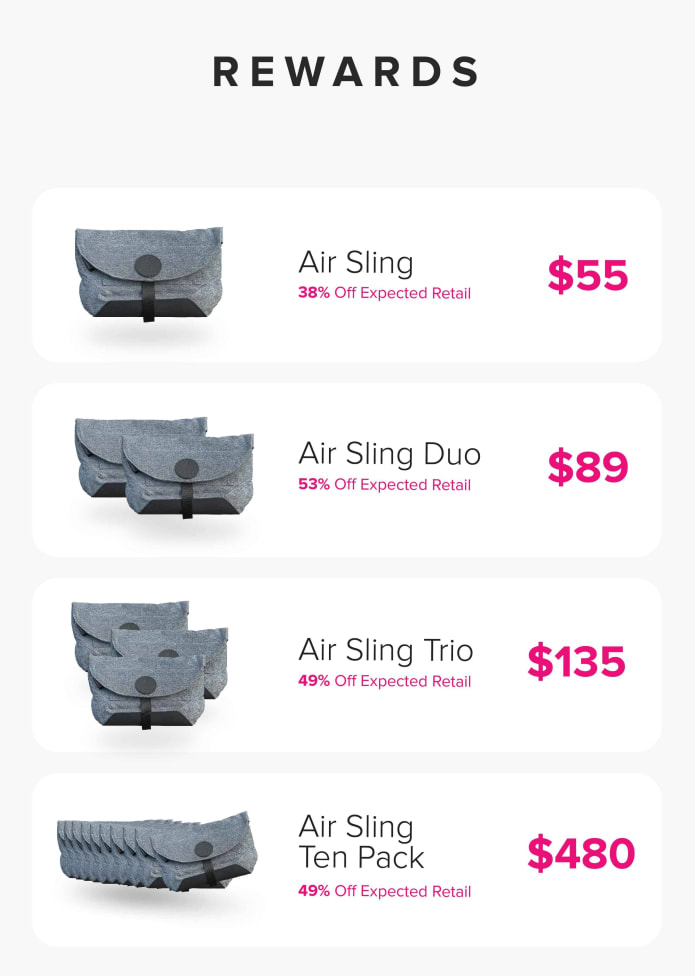Select the Air Sling Trio title
Screen dimensions: 695x976
pos(386,650)
